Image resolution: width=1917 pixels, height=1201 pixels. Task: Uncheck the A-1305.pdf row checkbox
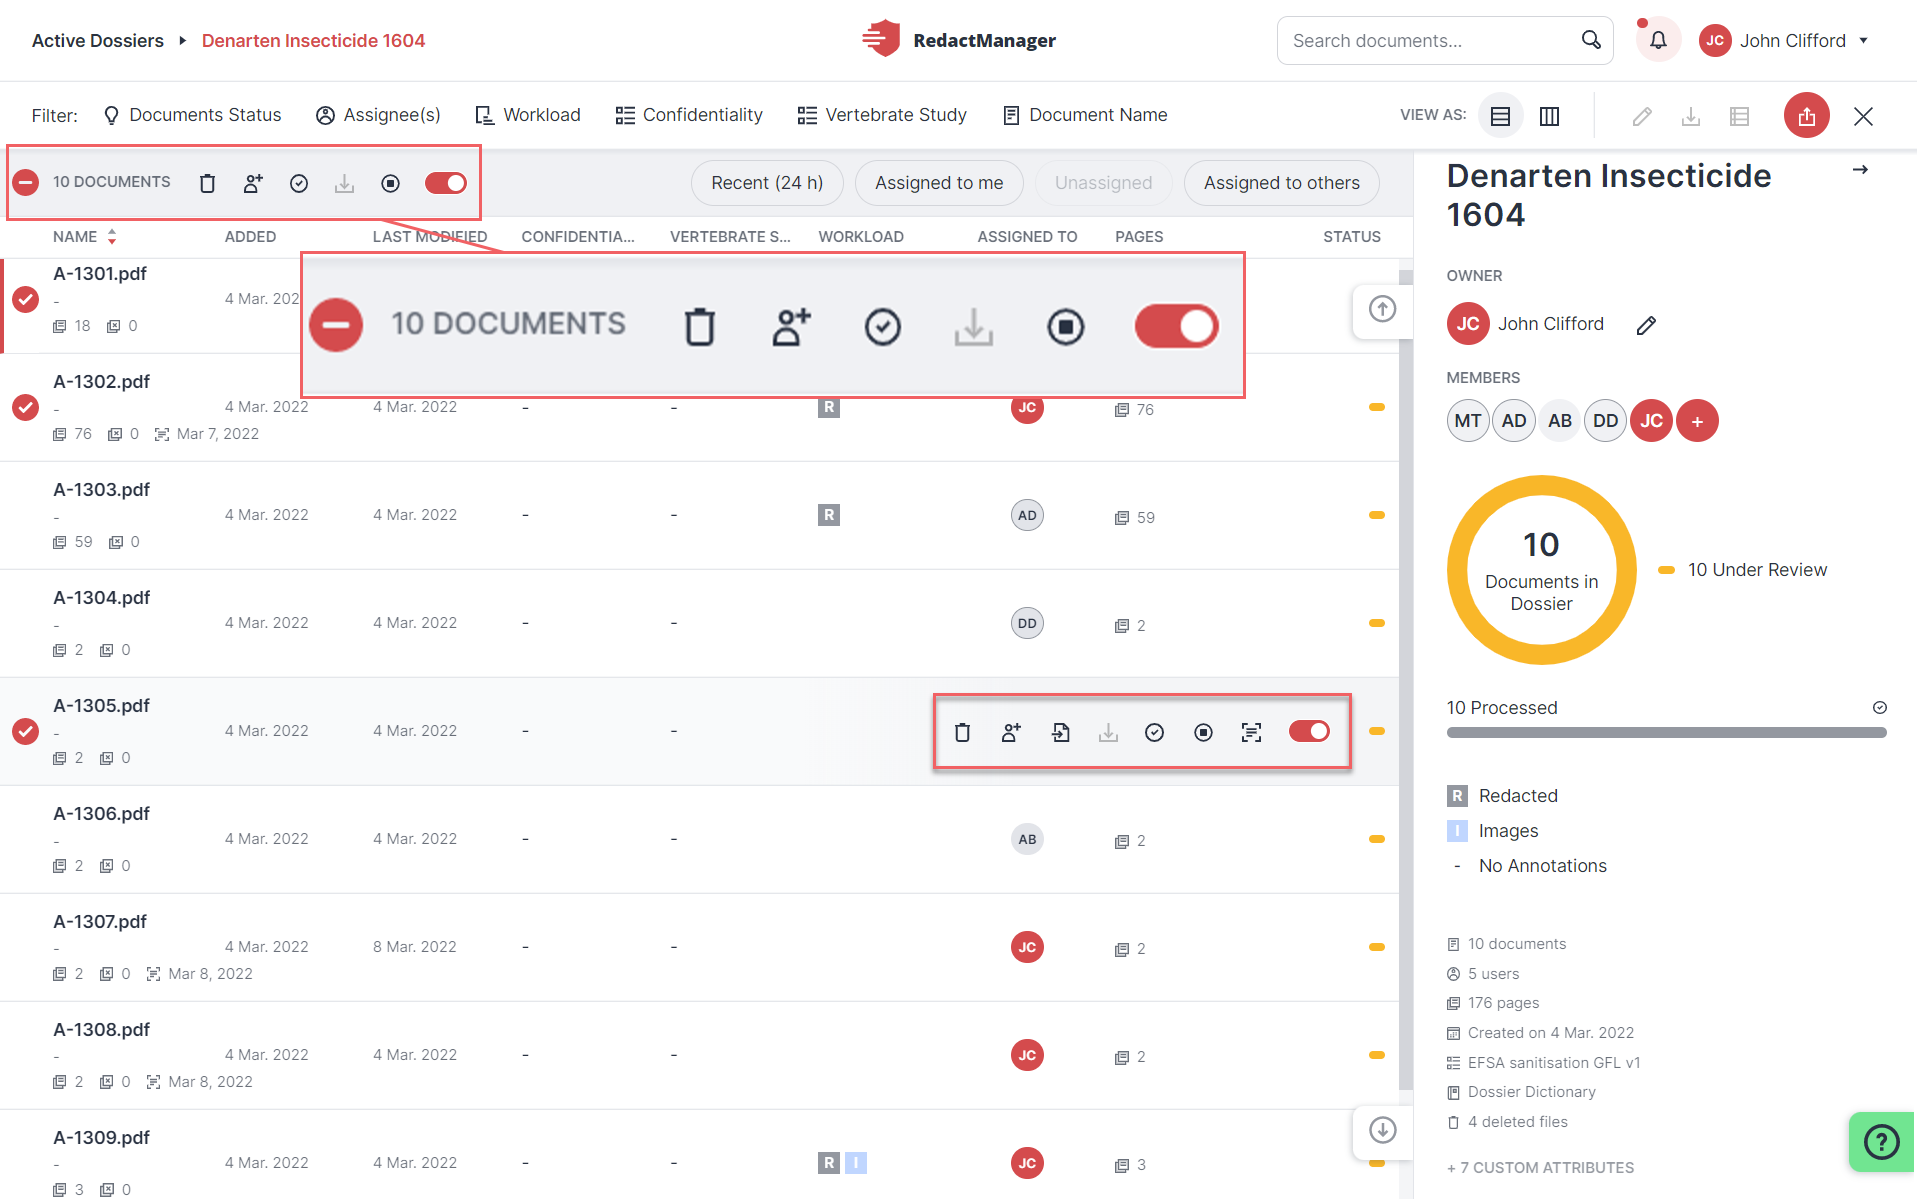coord(26,731)
